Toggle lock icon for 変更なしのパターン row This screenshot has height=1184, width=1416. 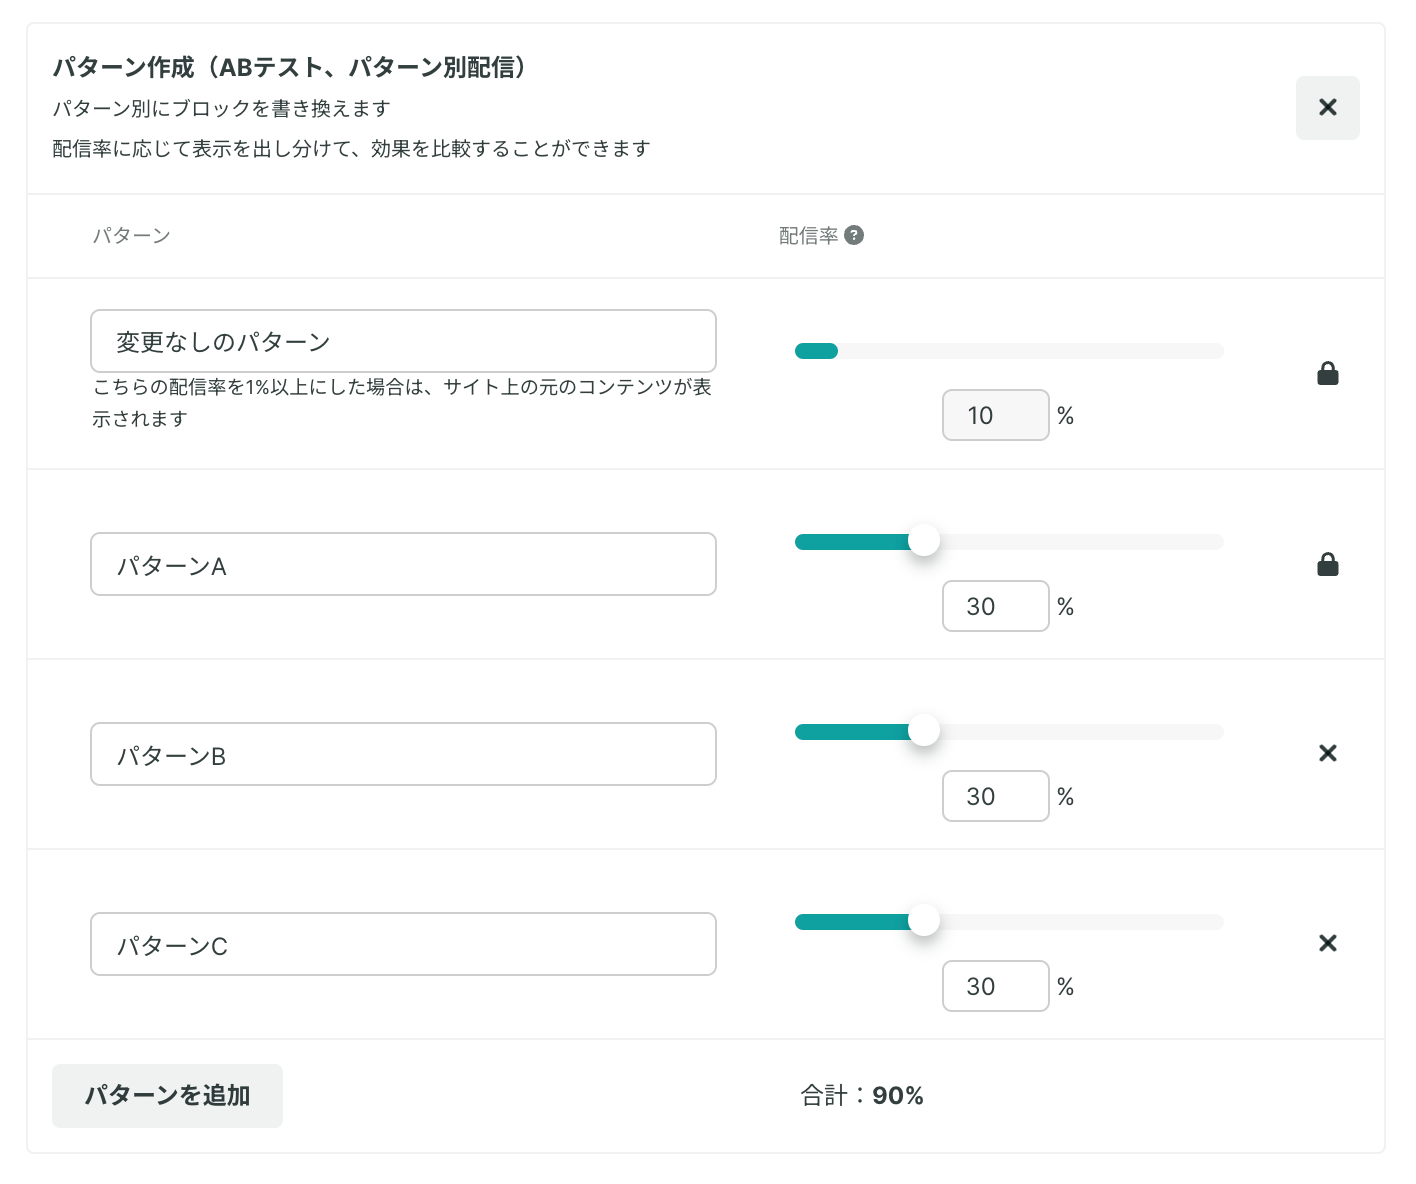(x=1328, y=374)
